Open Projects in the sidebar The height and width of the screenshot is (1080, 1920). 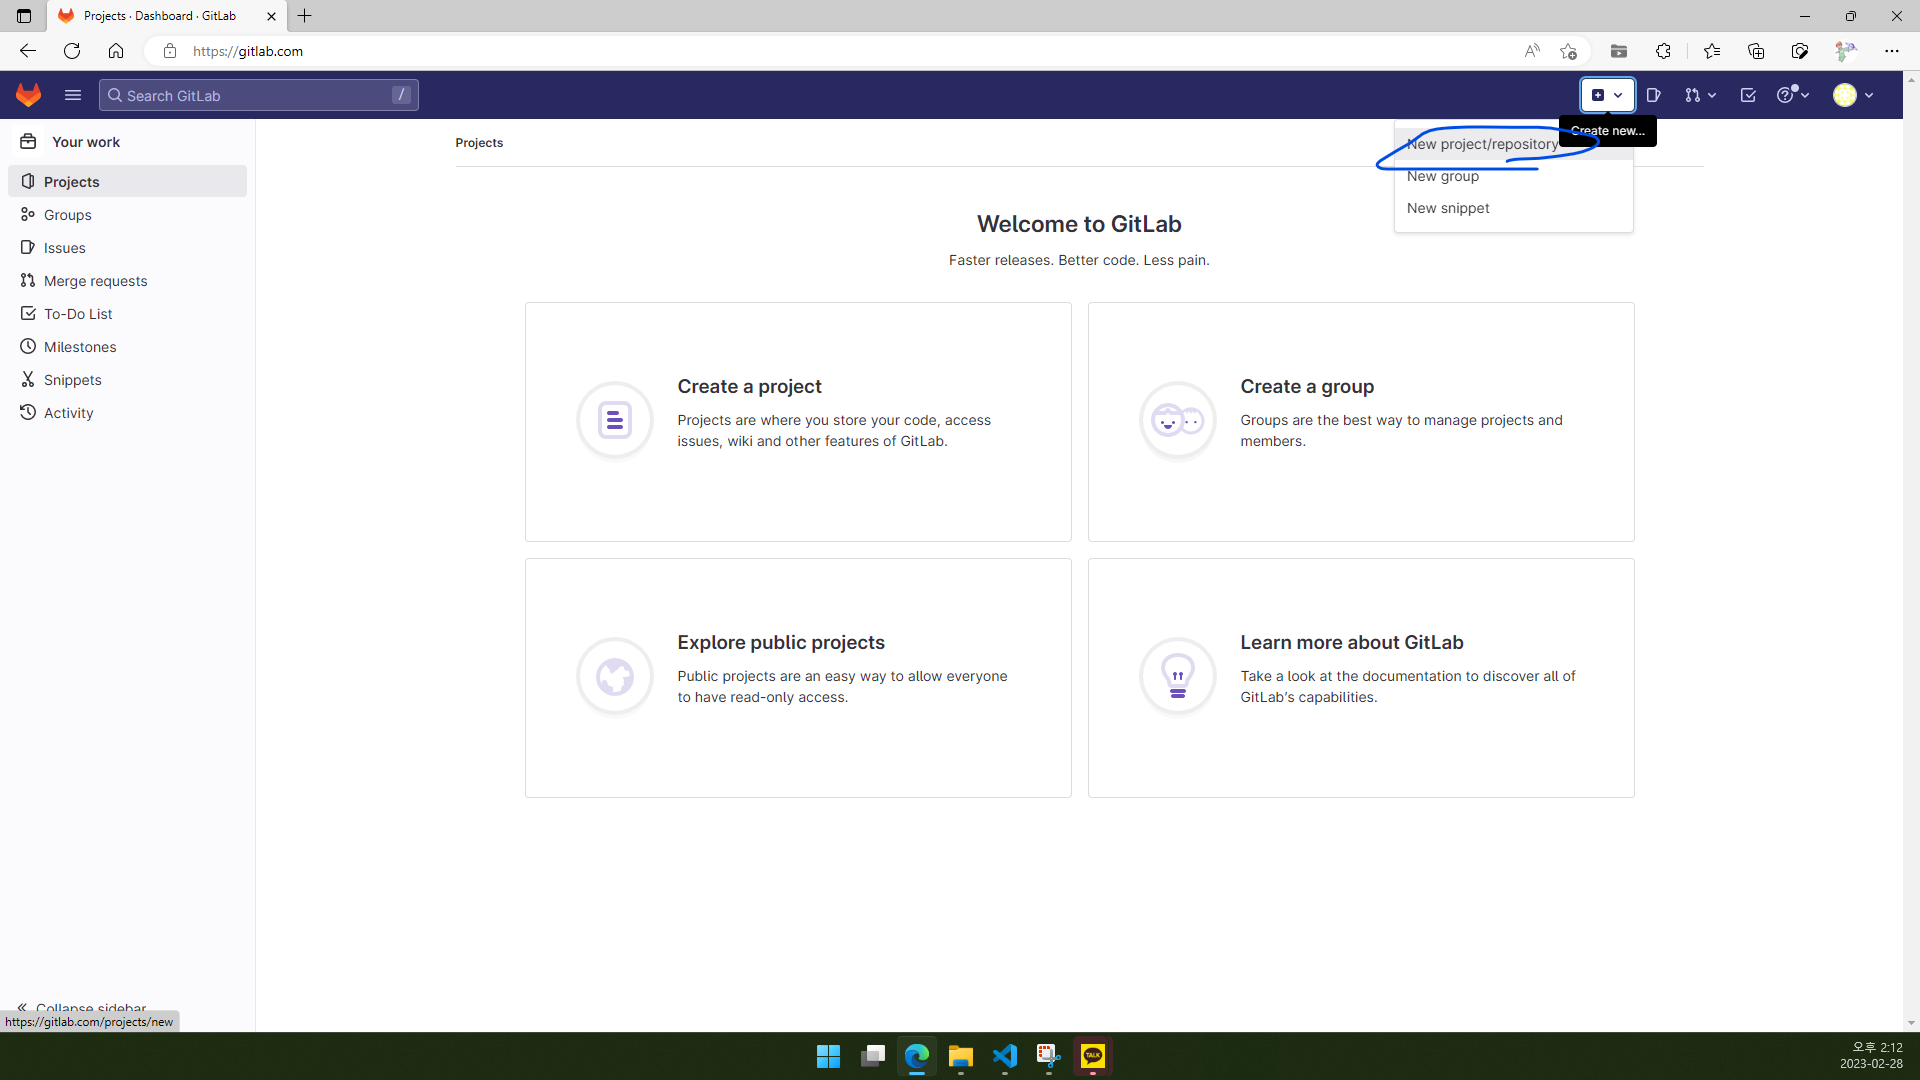tap(127, 181)
